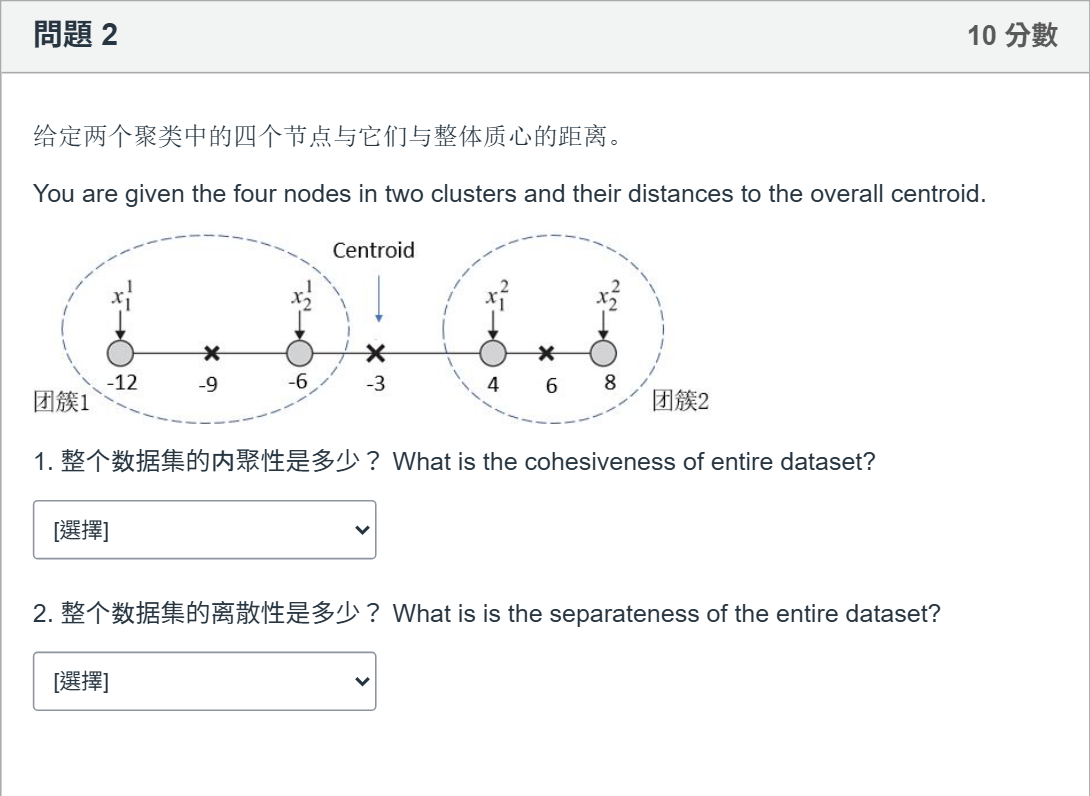Viewport: 1090px width, 796px height.
Task: Click the cohesiveness question text
Action: tap(454, 461)
